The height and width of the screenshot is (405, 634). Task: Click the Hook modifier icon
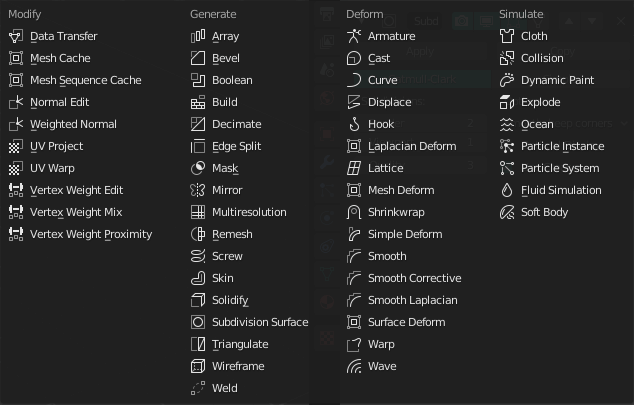(x=354, y=124)
